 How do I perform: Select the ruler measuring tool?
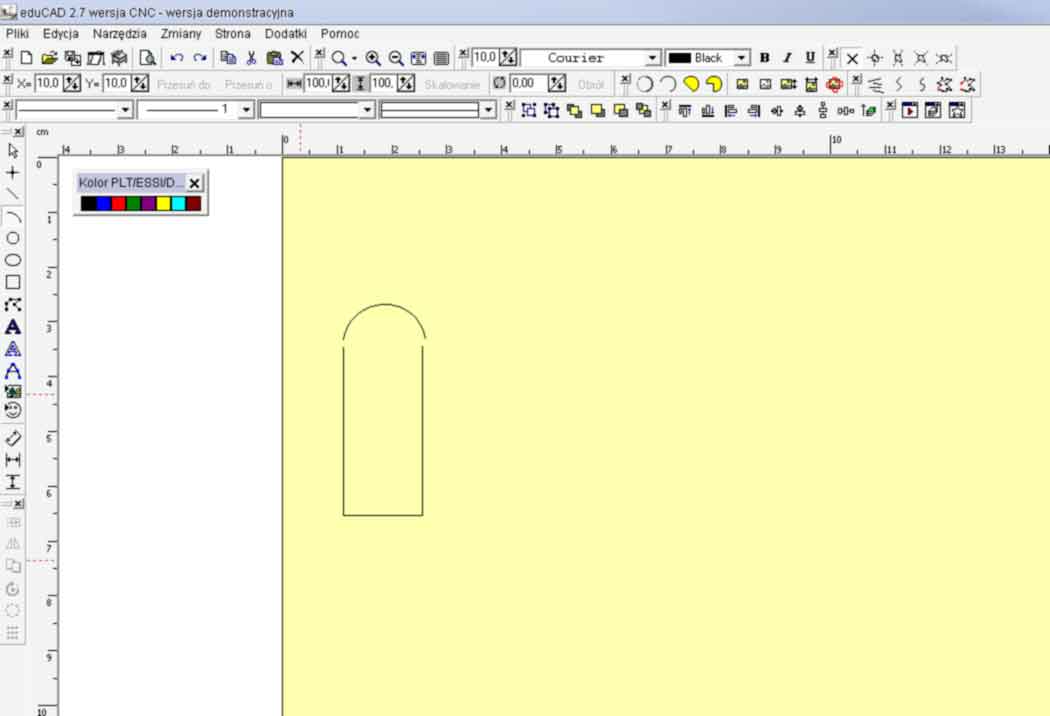pyautogui.click(x=13, y=438)
